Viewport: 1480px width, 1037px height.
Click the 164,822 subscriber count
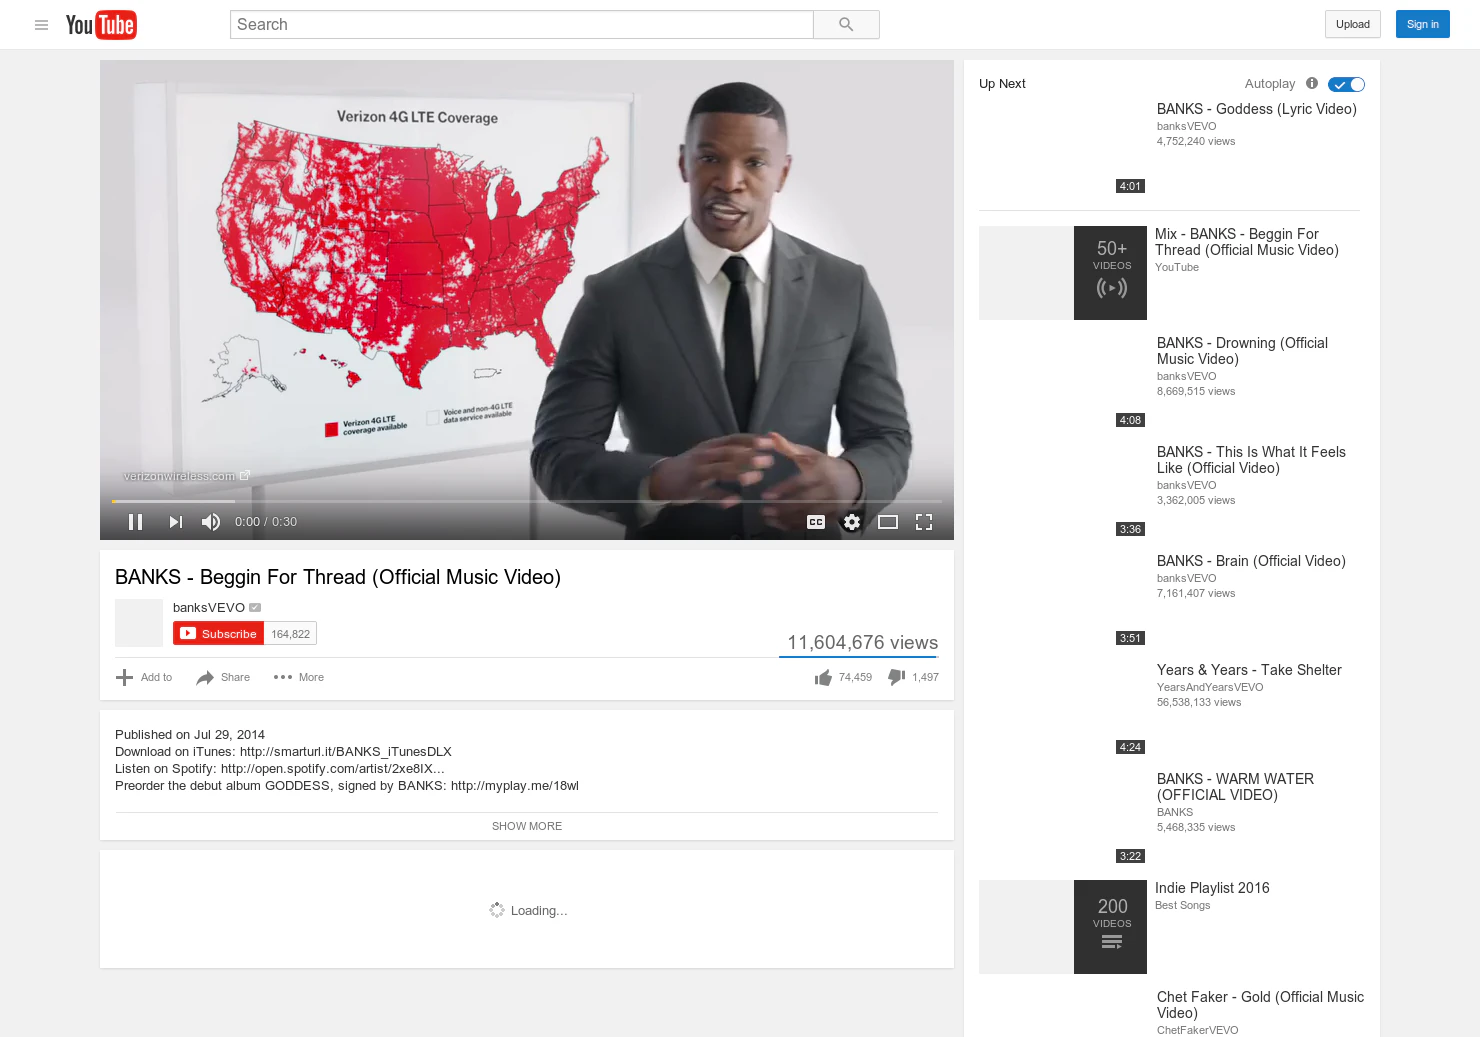tap(291, 634)
